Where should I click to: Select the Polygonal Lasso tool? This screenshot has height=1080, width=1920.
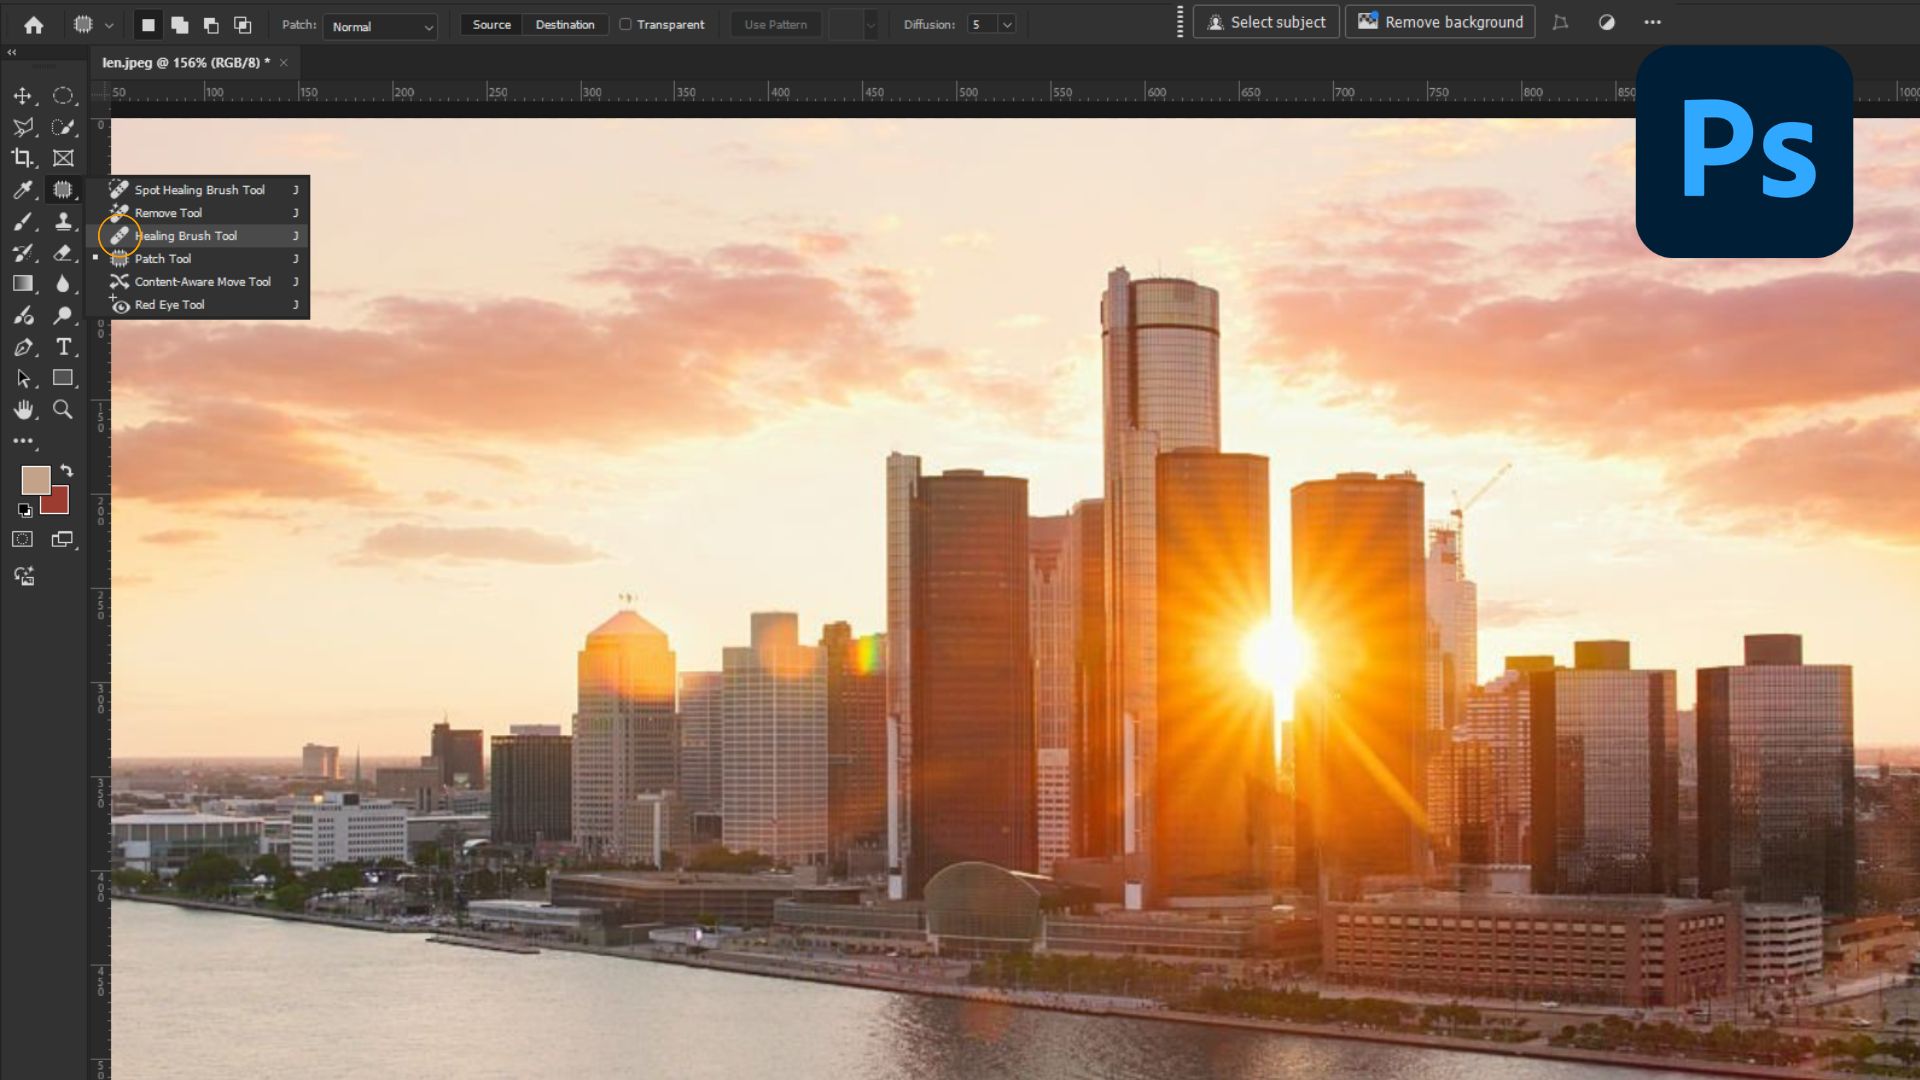pyautogui.click(x=23, y=127)
